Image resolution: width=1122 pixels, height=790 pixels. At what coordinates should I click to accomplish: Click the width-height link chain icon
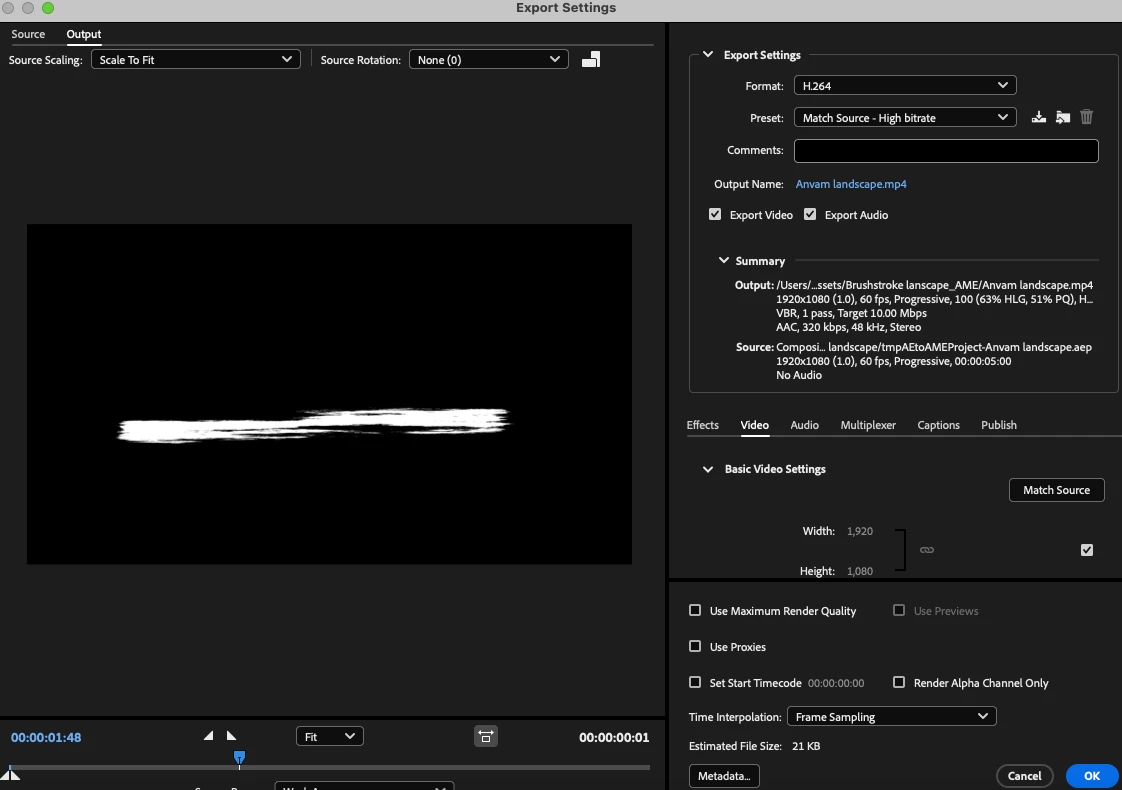coord(927,550)
